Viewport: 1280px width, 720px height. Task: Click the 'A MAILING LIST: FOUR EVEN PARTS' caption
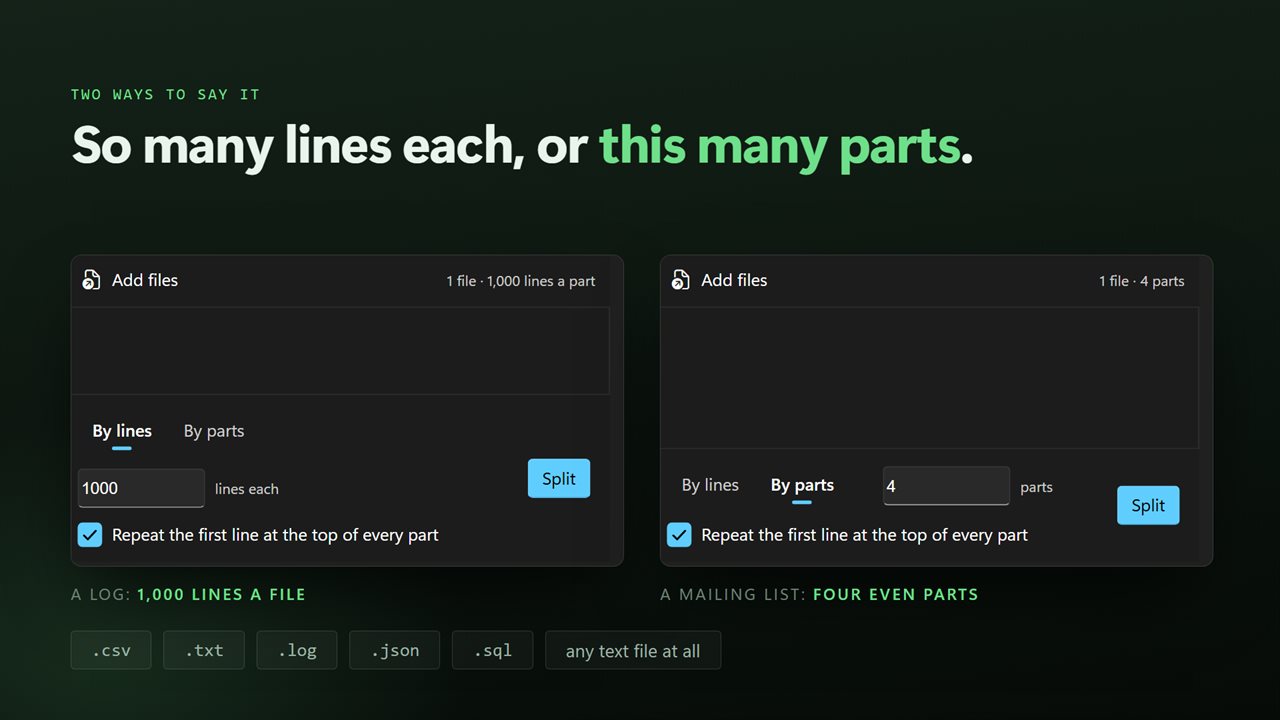819,594
